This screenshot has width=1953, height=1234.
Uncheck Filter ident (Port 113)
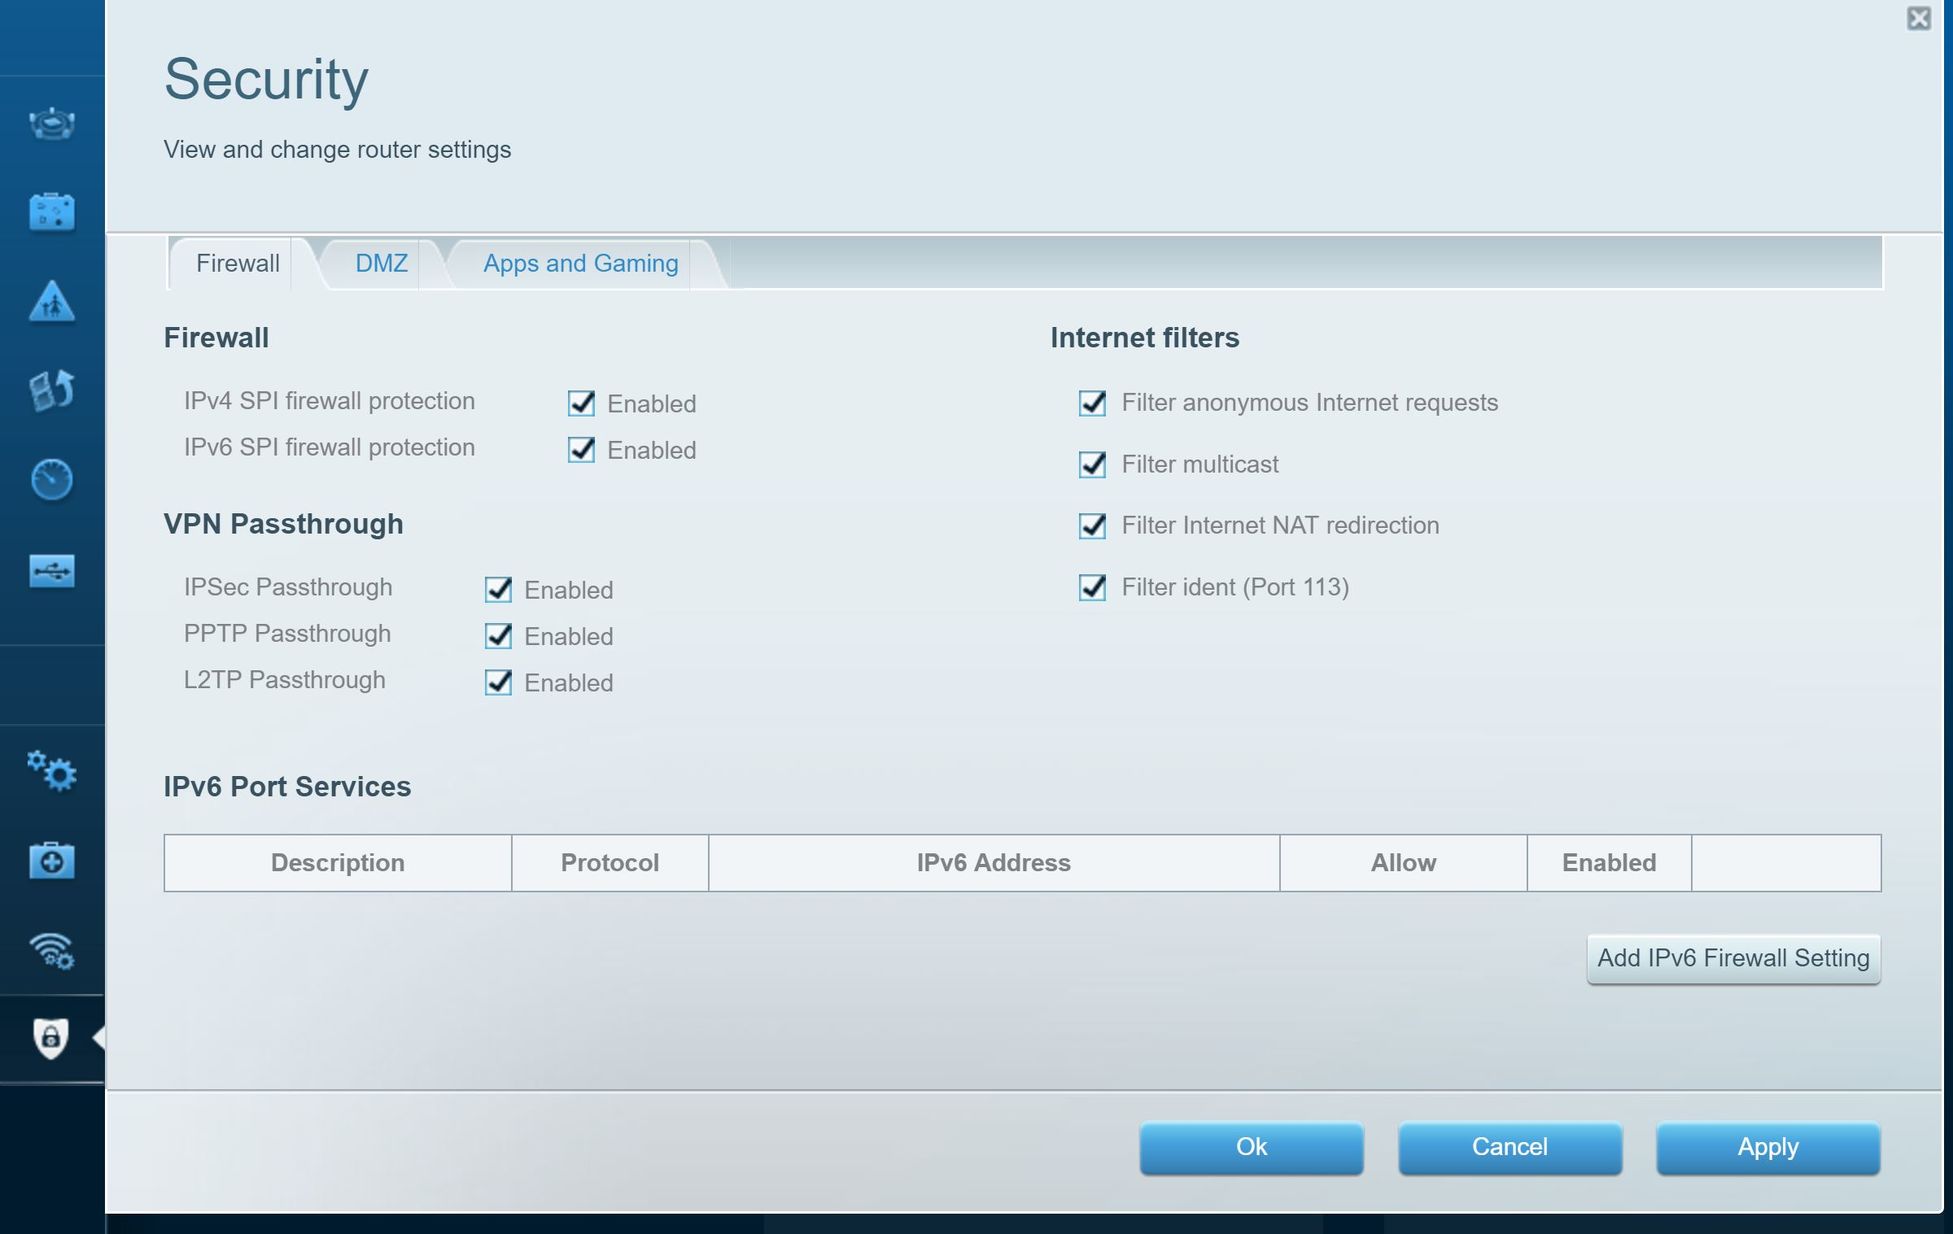click(1092, 587)
